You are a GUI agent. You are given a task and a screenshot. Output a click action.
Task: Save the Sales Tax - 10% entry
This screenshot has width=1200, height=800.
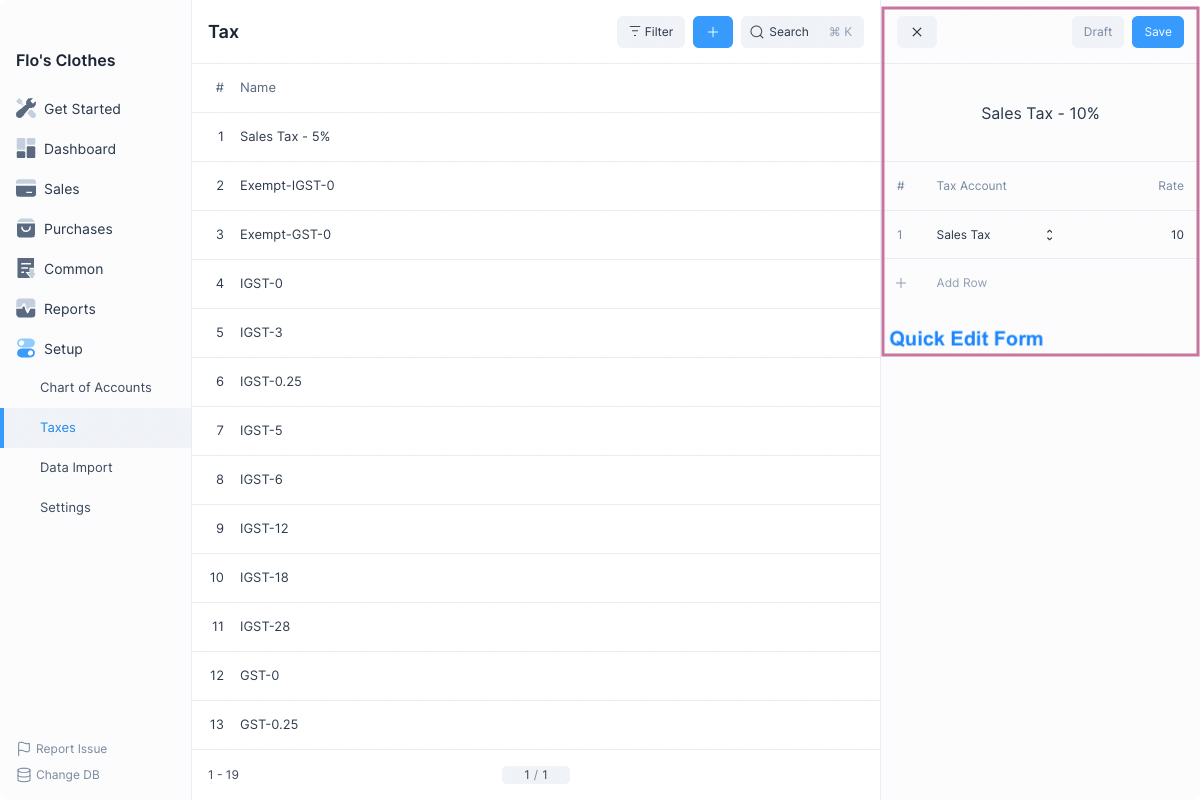(x=1157, y=32)
